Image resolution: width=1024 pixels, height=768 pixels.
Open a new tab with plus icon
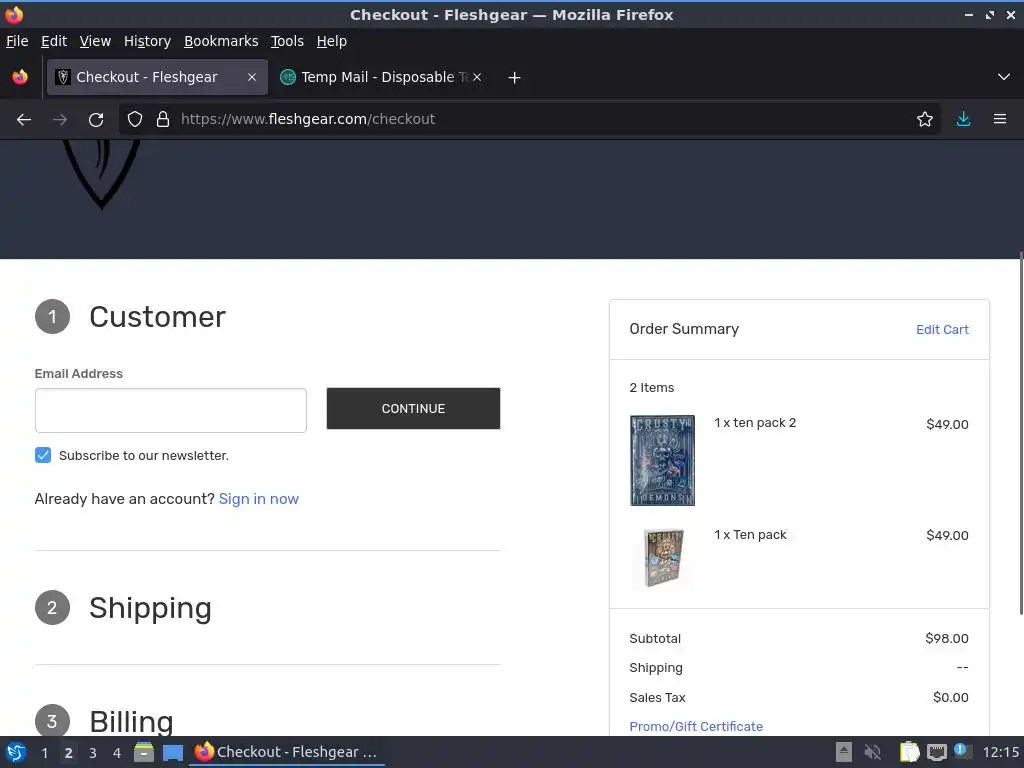[515, 78]
